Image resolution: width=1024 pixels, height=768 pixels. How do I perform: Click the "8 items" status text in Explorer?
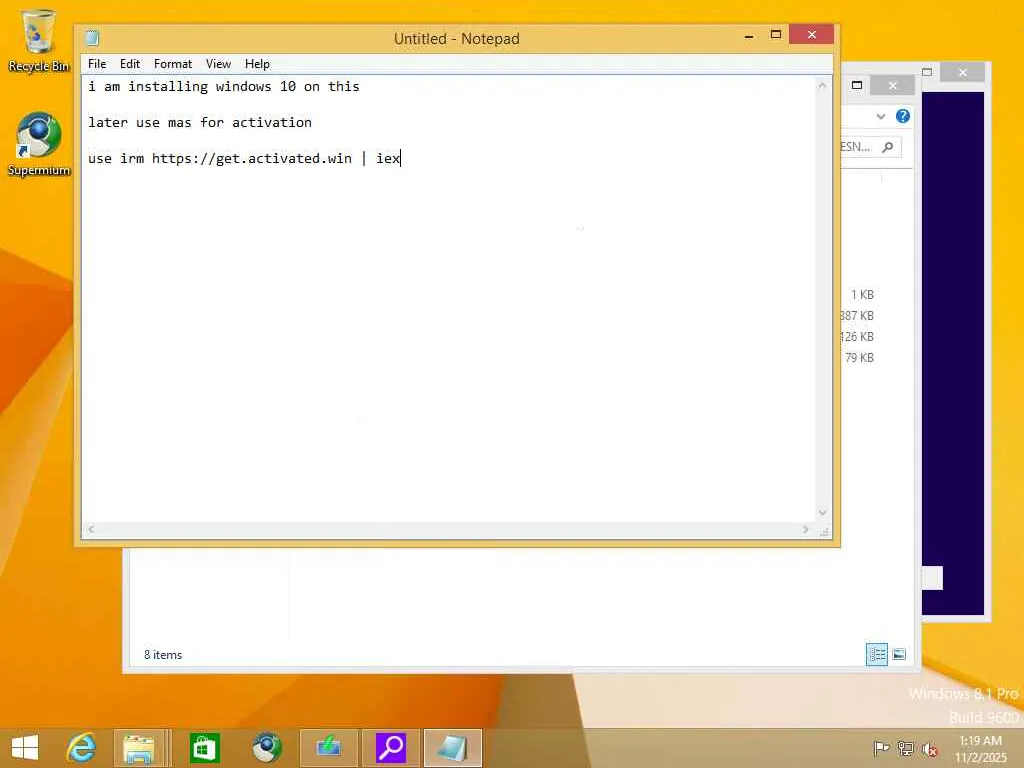163,654
